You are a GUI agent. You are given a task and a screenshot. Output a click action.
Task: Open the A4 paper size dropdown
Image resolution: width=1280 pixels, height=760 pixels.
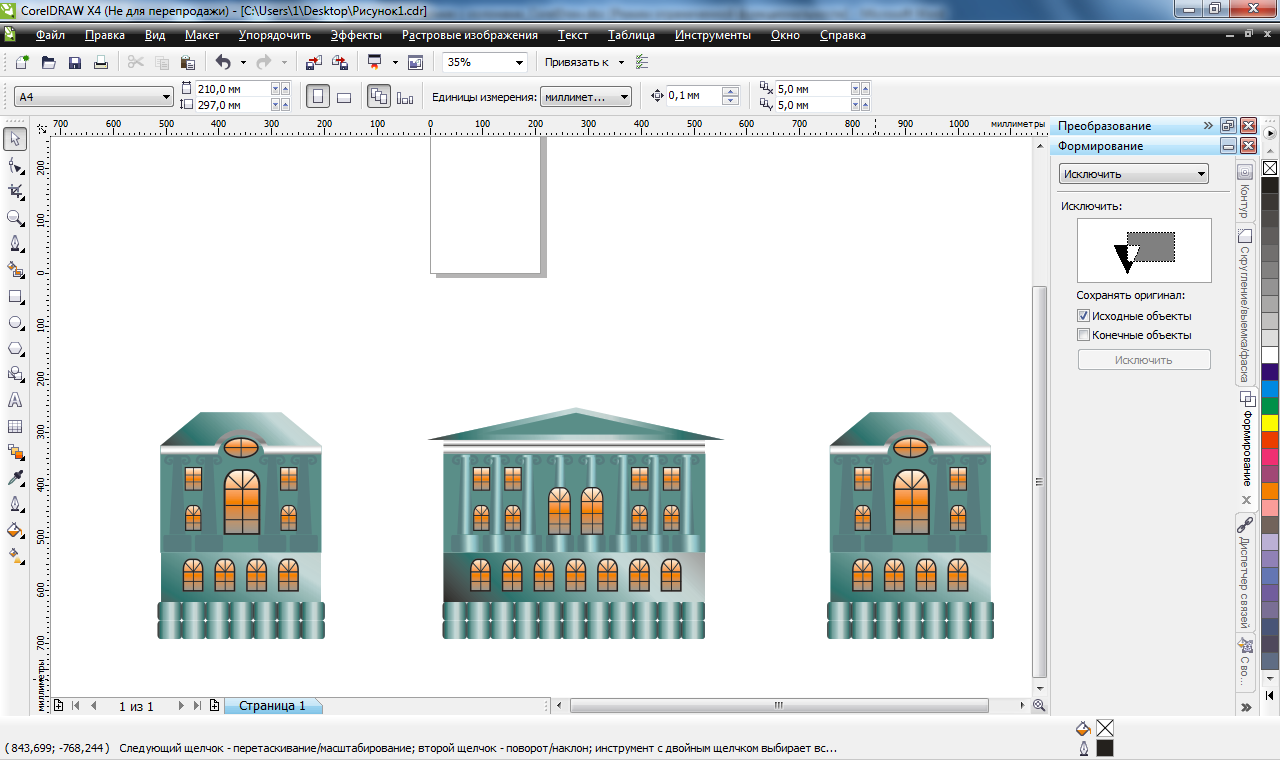pos(167,97)
